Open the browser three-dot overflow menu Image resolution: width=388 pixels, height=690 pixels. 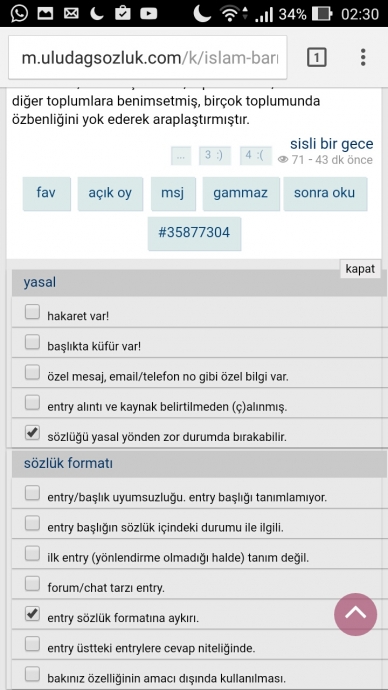click(x=363, y=58)
